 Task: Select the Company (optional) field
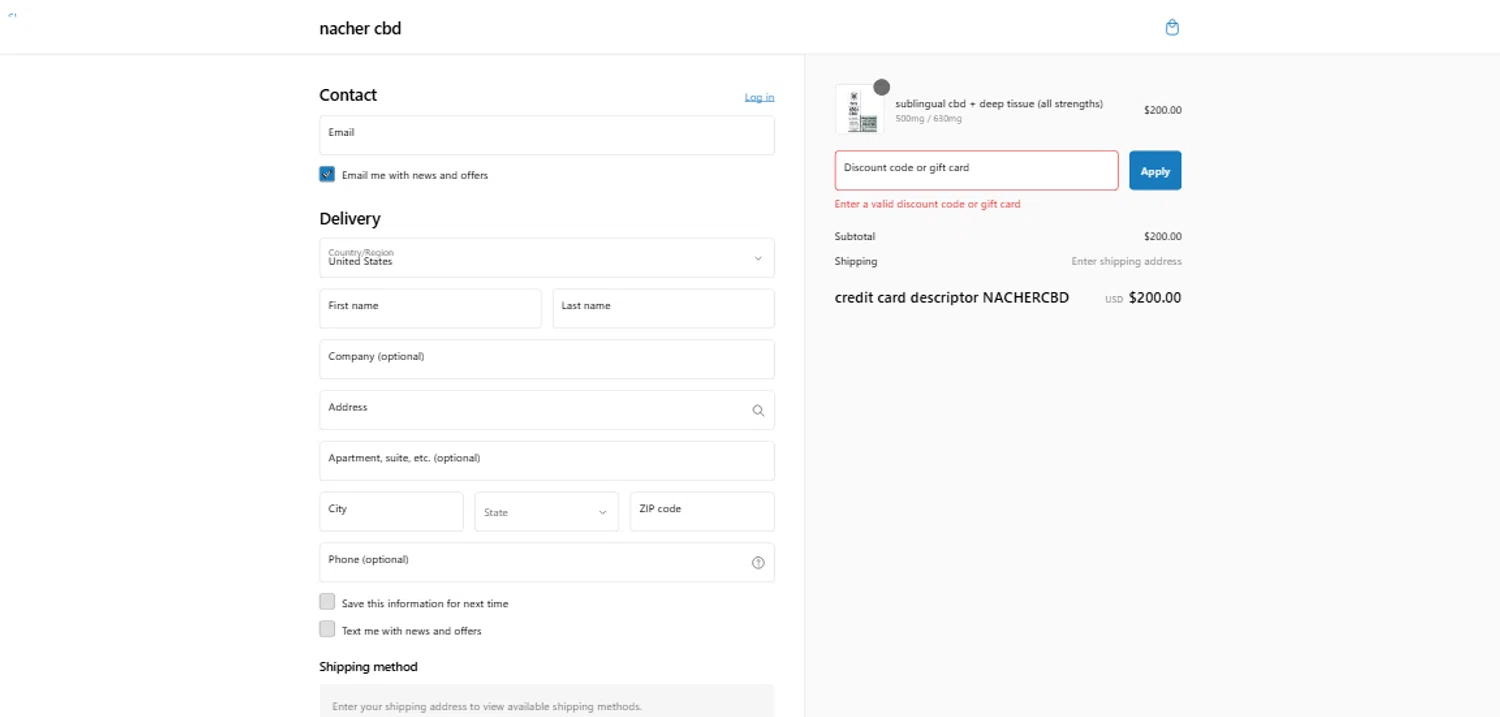tap(546, 360)
